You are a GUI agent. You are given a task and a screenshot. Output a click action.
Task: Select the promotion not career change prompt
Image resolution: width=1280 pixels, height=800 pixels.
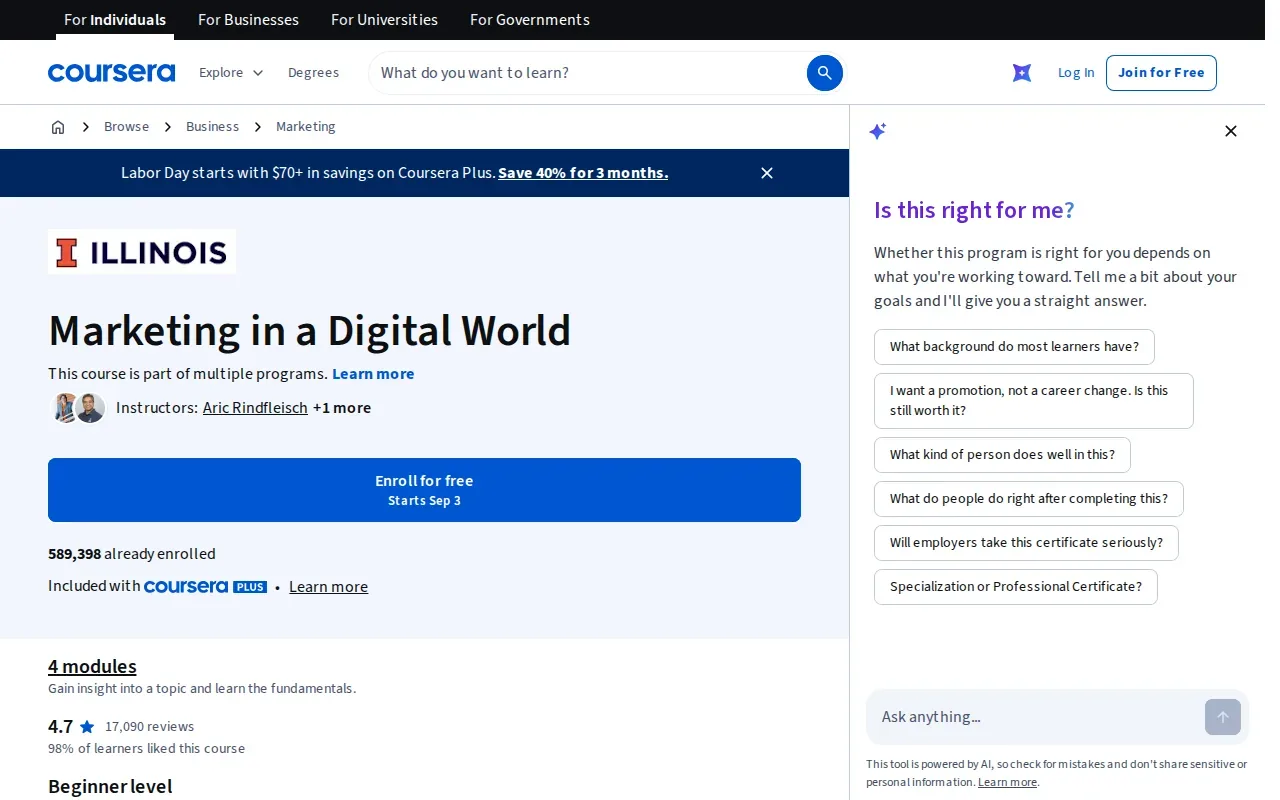pos(1034,401)
